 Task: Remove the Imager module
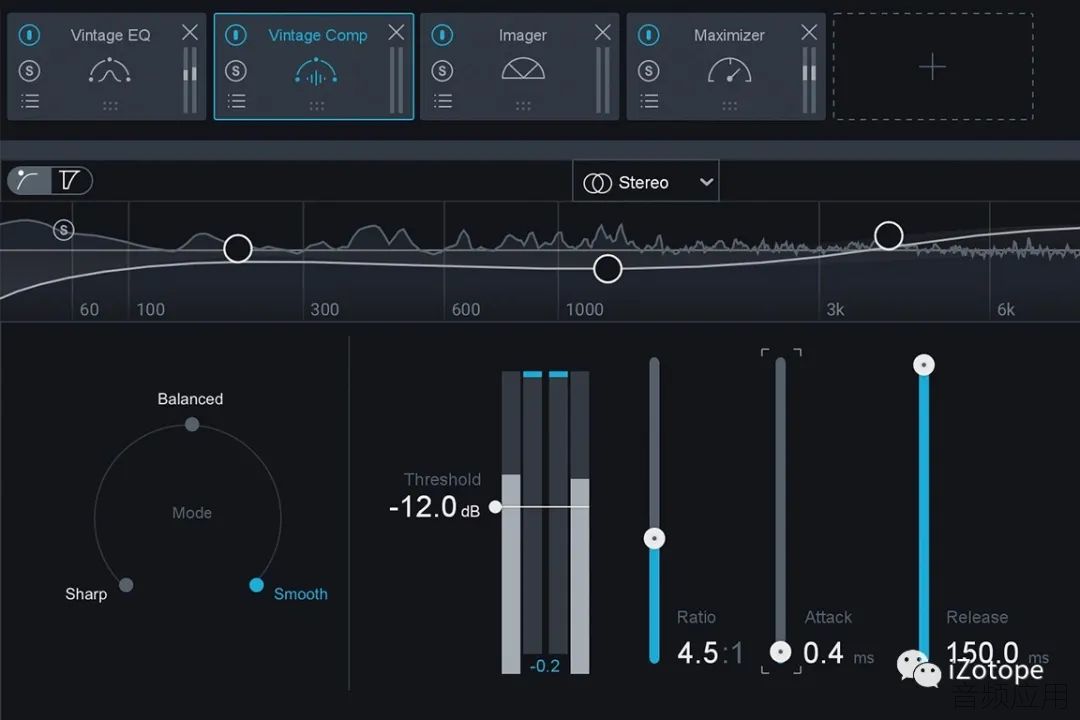click(x=603, y=32)
